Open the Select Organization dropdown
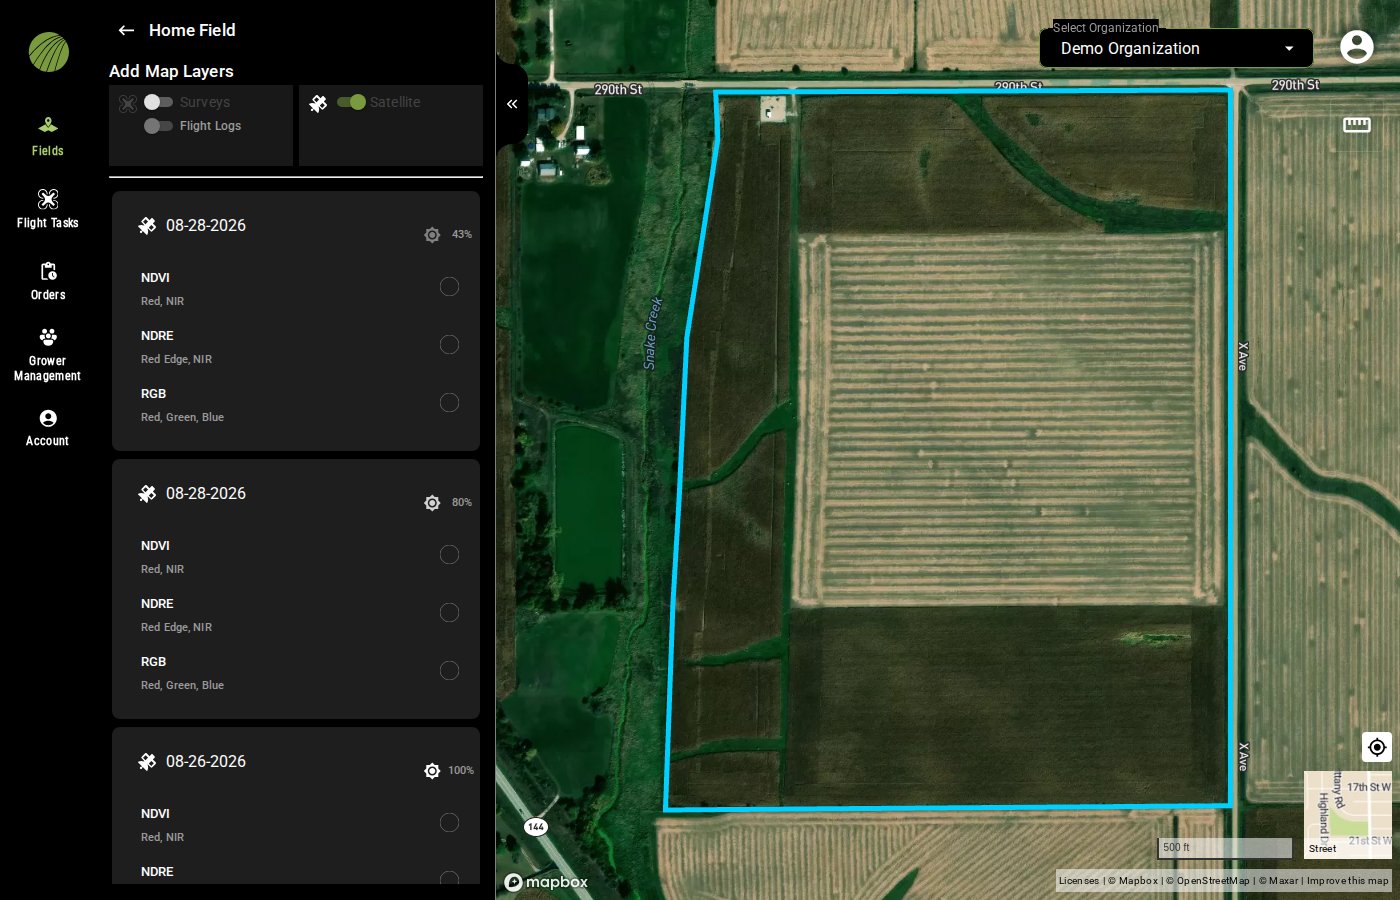The width and height of the screenshot is (1400, 900). pyautogui.click(x=1177, y=48)
